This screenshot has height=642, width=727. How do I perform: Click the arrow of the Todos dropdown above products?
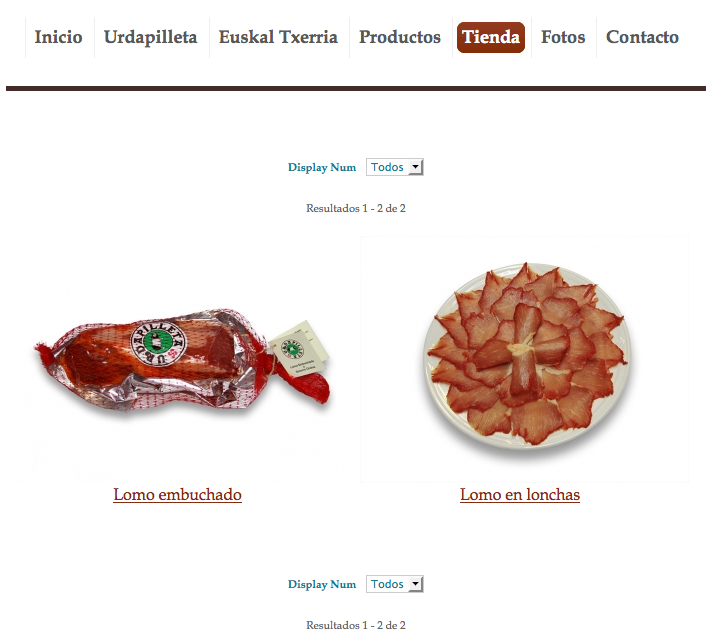click(416, 167)
